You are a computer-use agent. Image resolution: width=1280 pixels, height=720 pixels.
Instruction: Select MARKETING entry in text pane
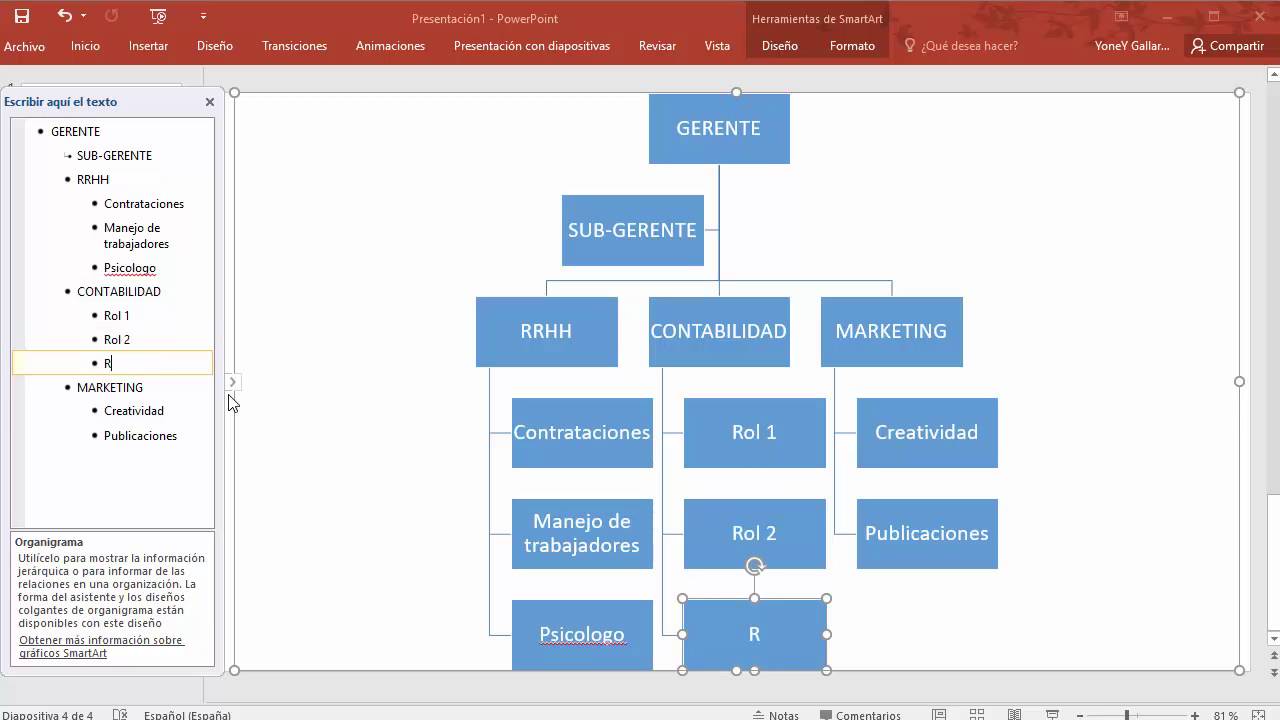pyautogui.click(x=110, y=388)
